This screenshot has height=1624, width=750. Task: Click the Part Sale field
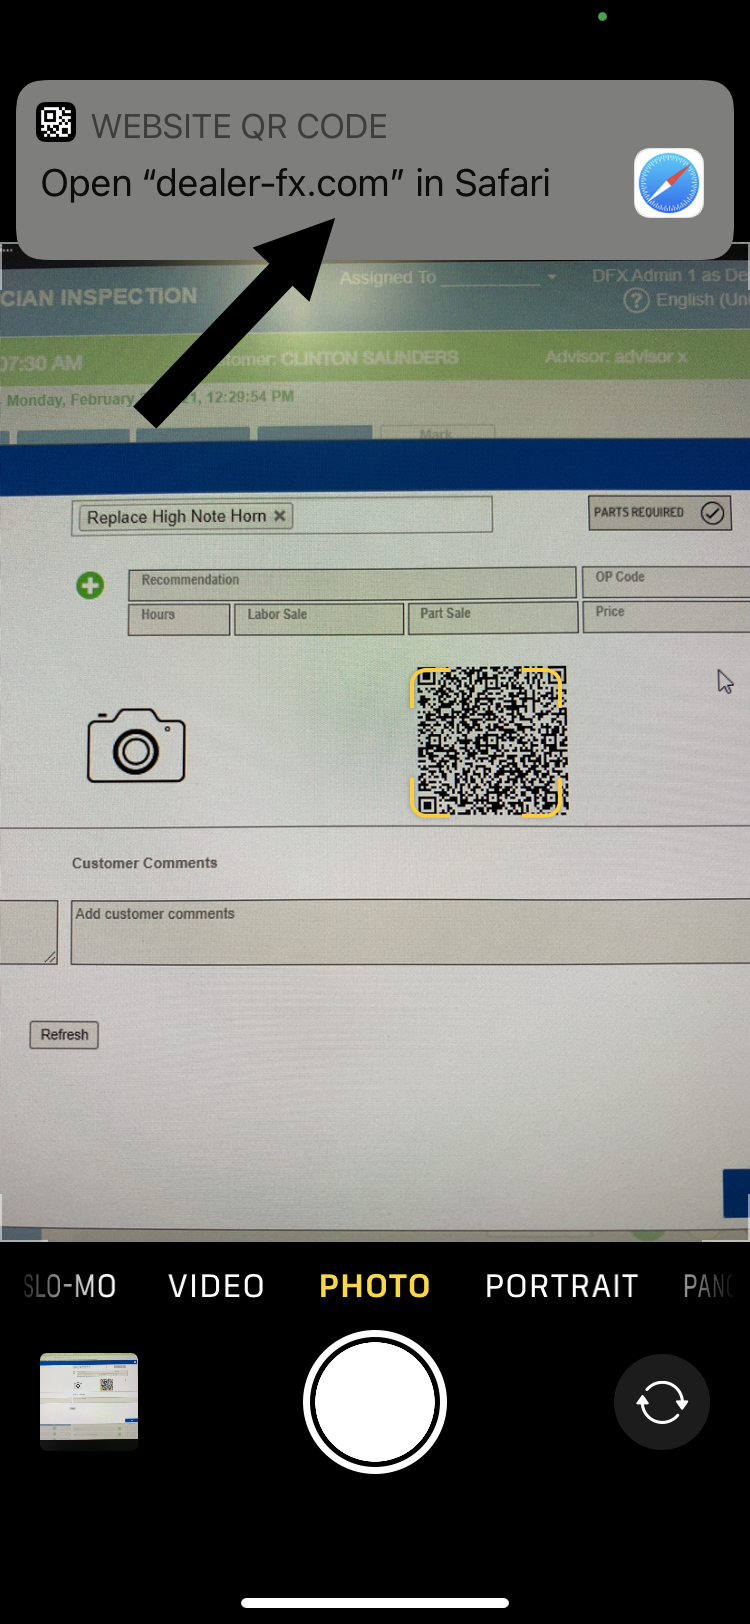click(x=492, y=618)
